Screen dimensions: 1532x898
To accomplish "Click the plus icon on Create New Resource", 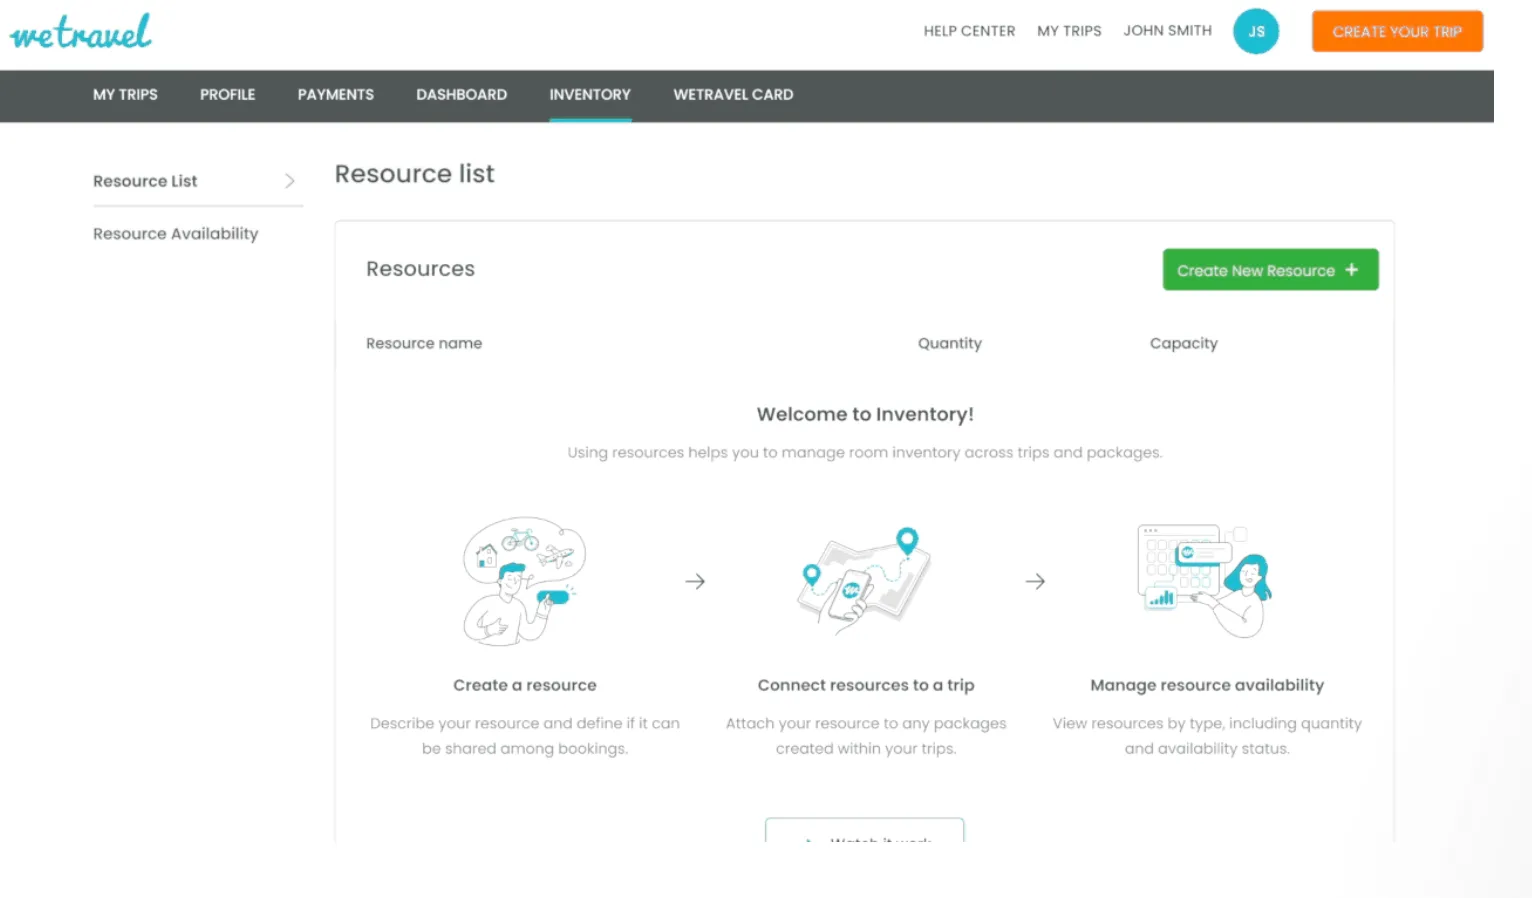I will [x=1352, y=270].
